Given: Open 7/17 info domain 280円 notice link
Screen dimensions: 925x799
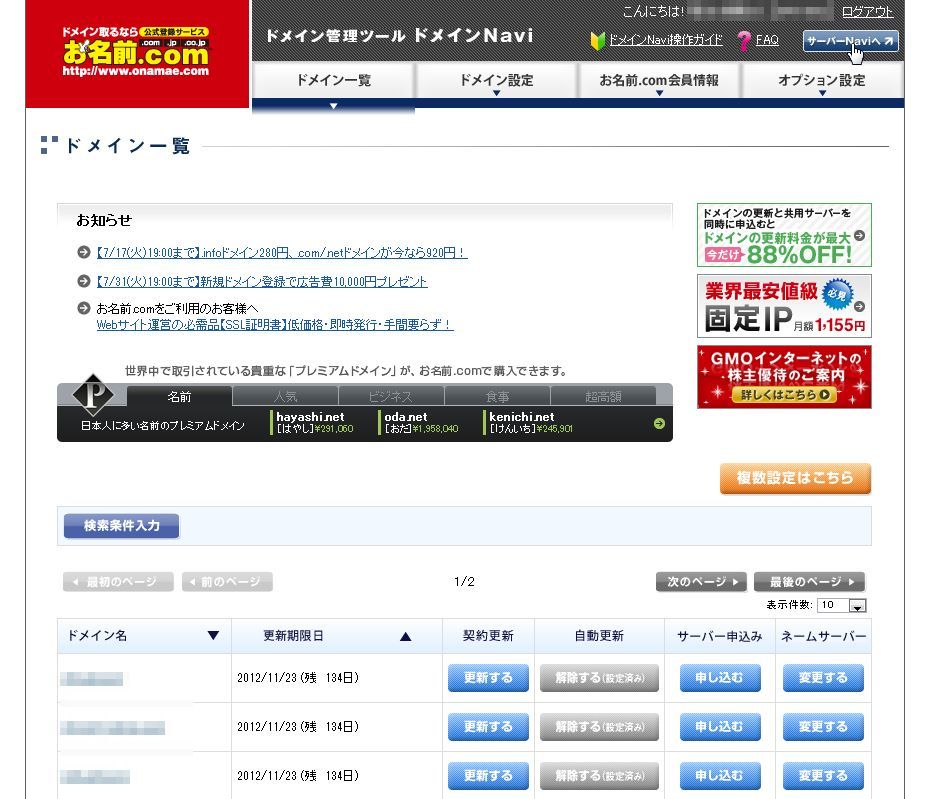Looking at the screenshot, I should tap(282, 253).
